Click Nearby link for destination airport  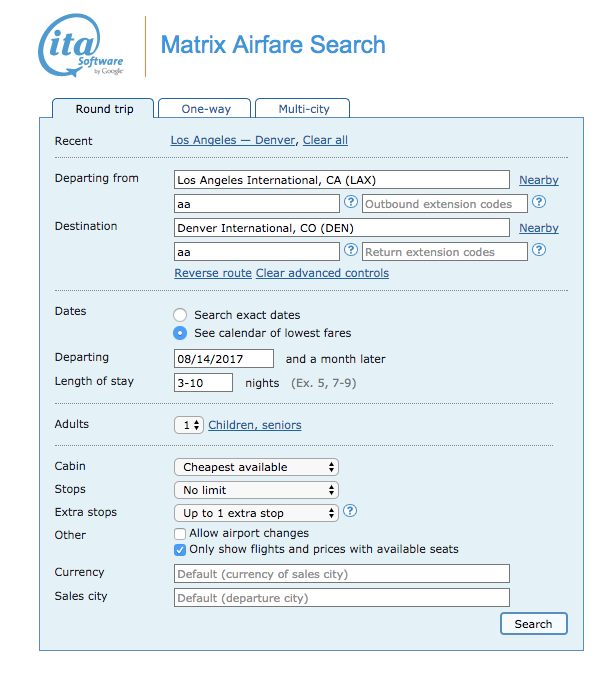539,228
